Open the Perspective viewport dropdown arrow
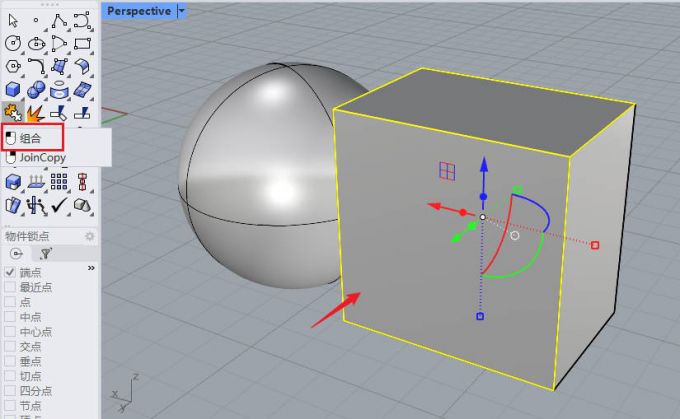Viewport: 680px width, 419px height. click(181, 11)
